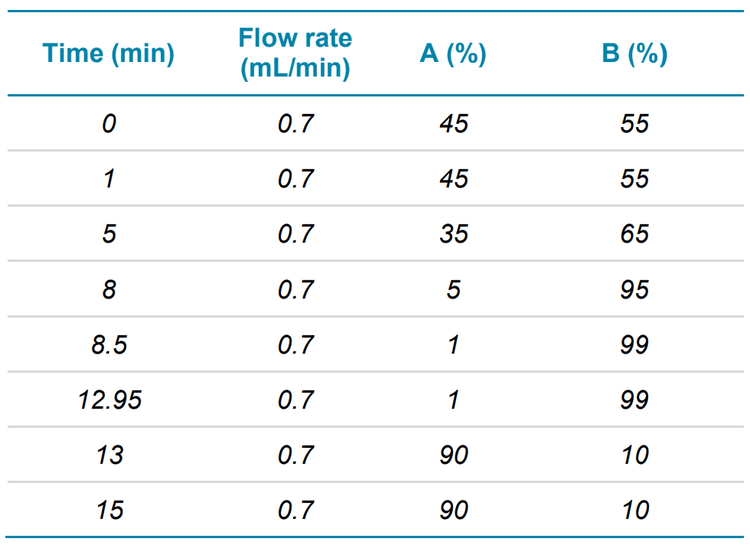This screenshot has height=545, width=750.
Task: Select A value 90 in 15 min row
Action: pos(453,510)
